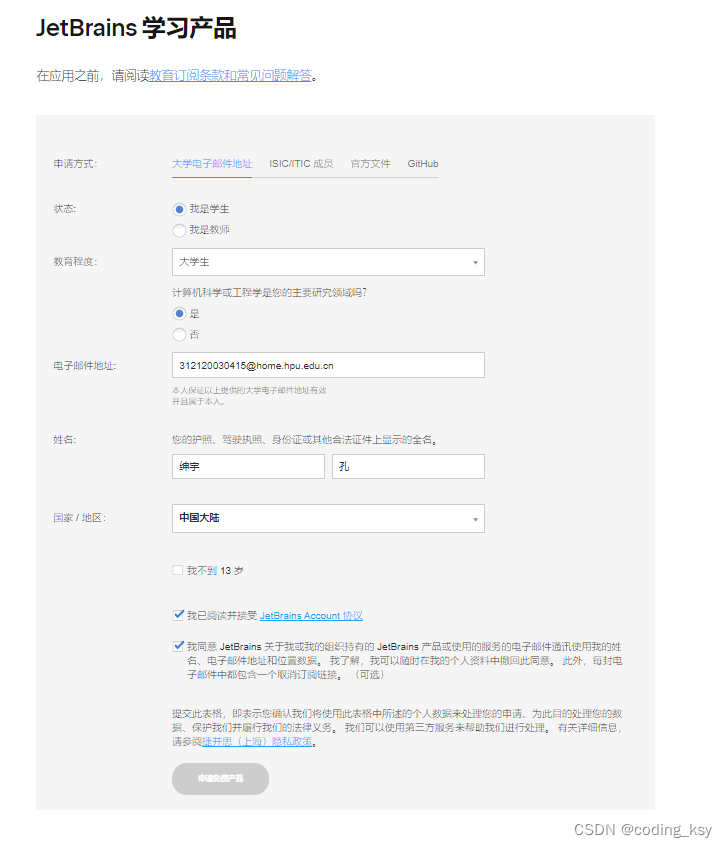
Task: Uncheck the email communication consent checkbox
Action: [x=178, y=646]
